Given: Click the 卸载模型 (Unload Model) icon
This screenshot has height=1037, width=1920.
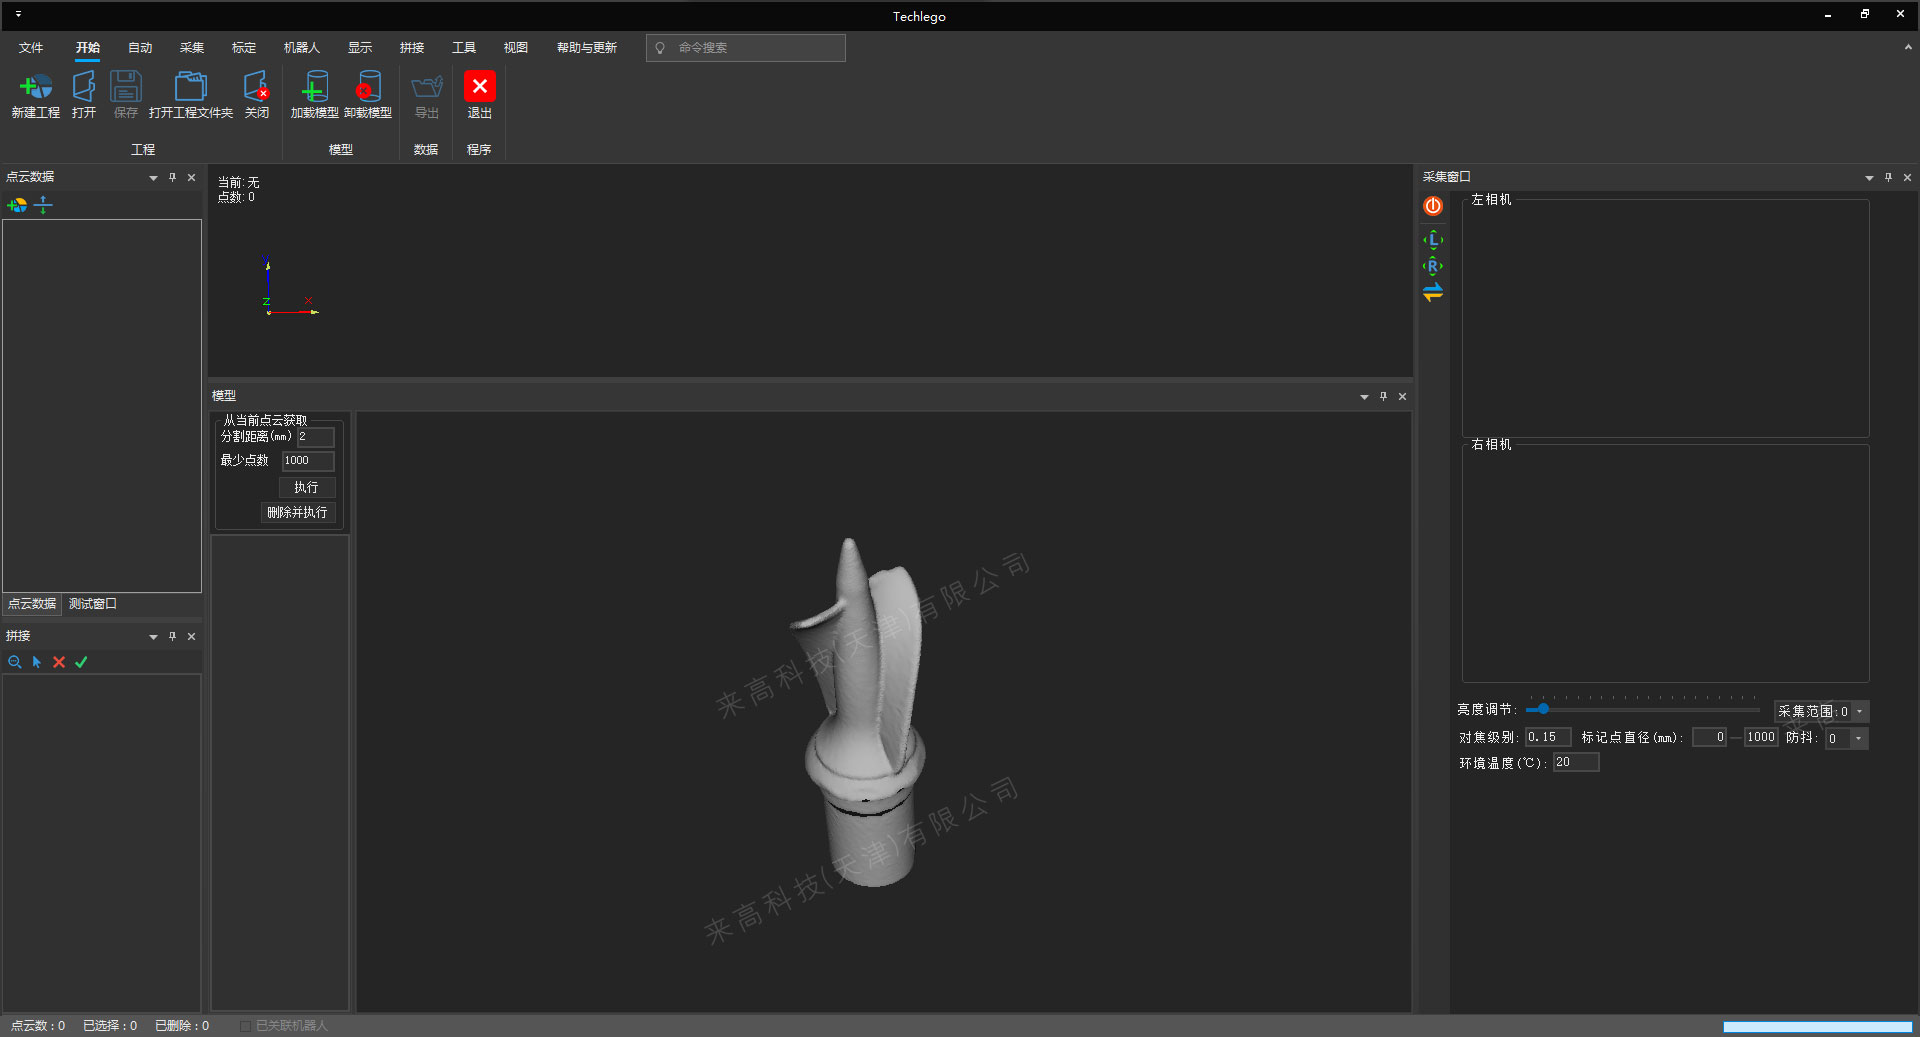Looking at the screenshot, I should click(x=368, y=88).
